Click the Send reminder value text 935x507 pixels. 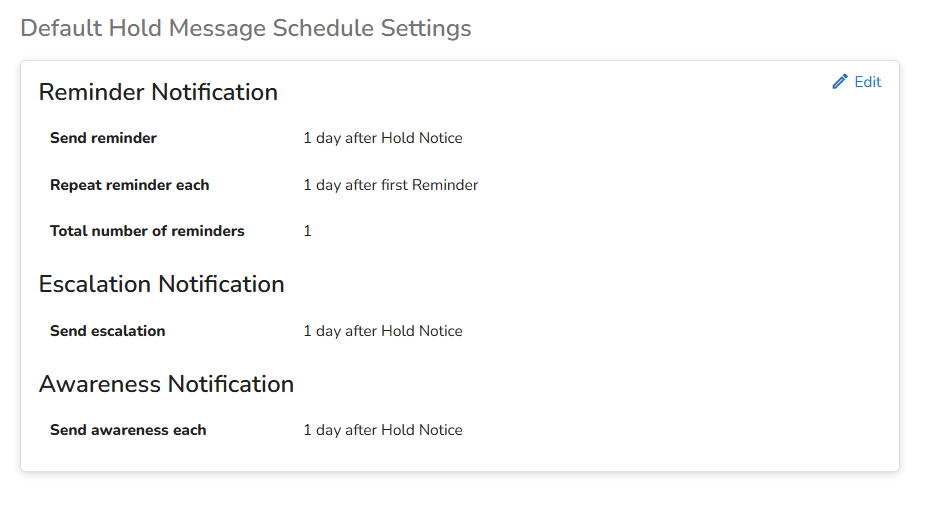[x=382, y=138]
